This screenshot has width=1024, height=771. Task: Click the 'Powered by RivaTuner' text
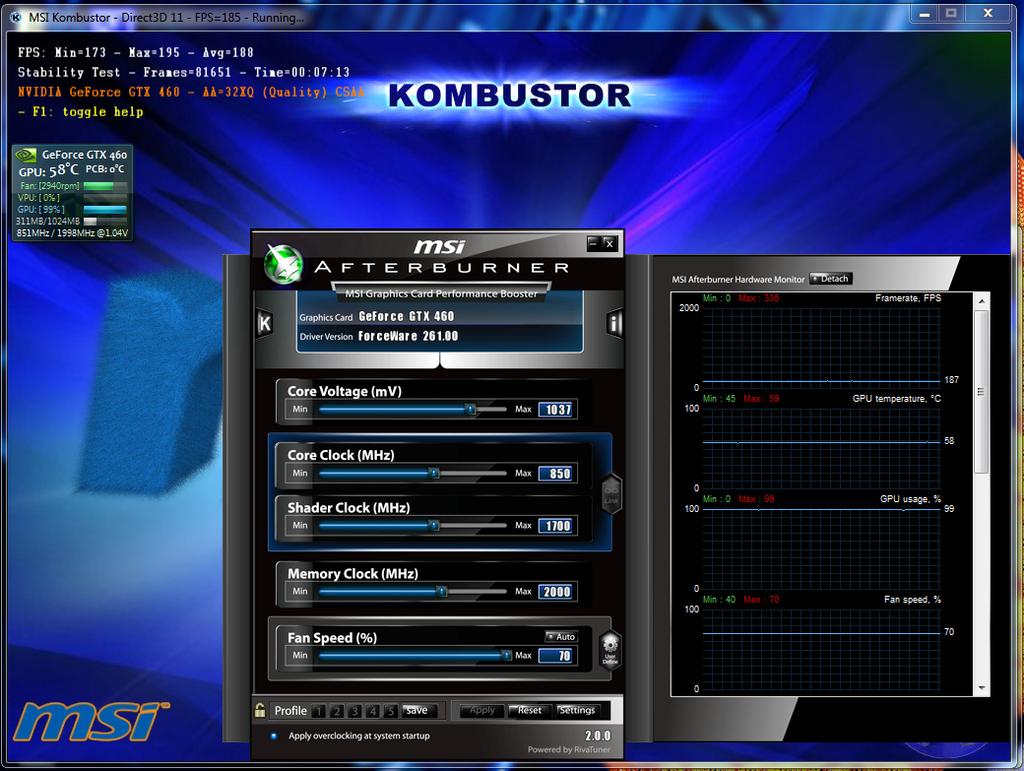click(569, 749)
